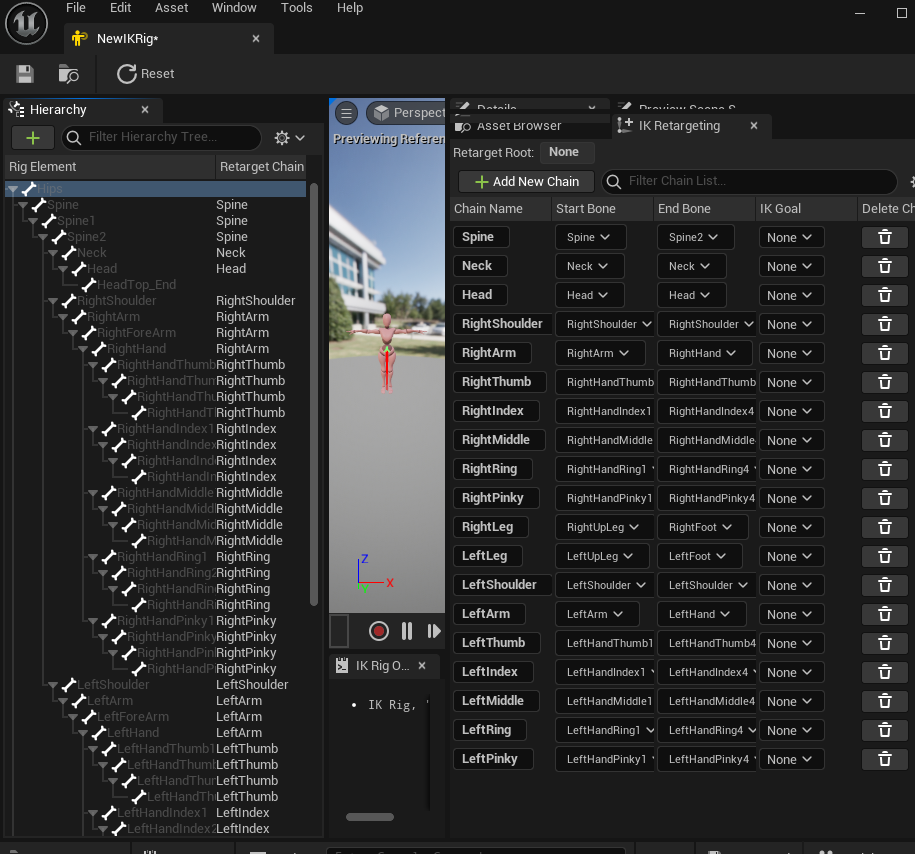
Task: Delete the RightThumb chain
Action: click(x=885, y=382)
